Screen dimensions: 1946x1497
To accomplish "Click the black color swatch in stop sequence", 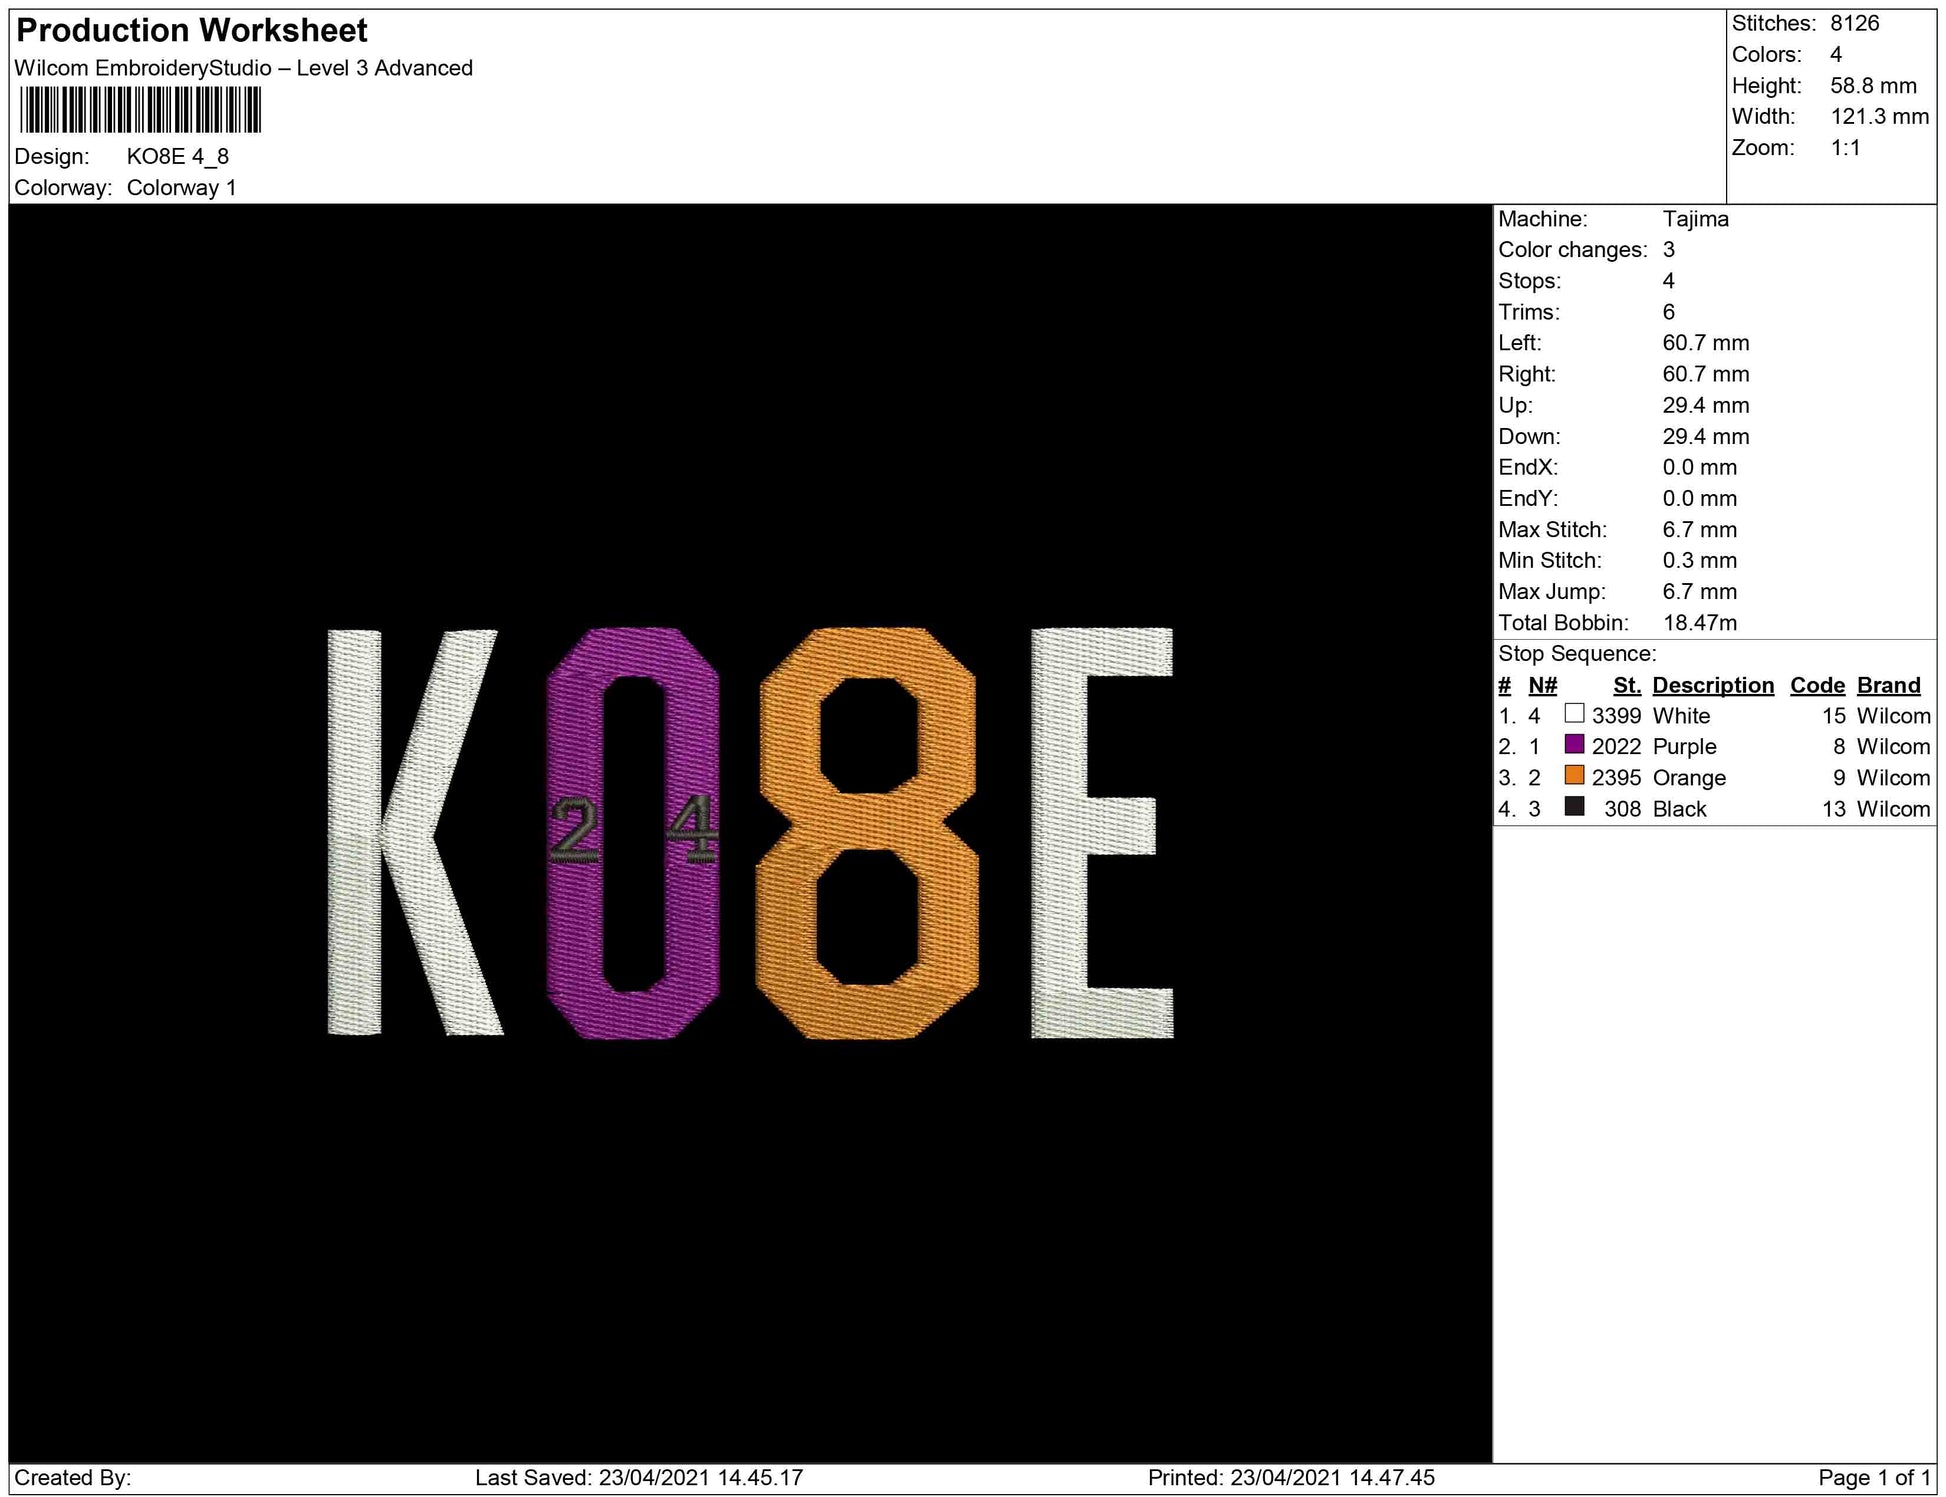I will [1574, 807].
